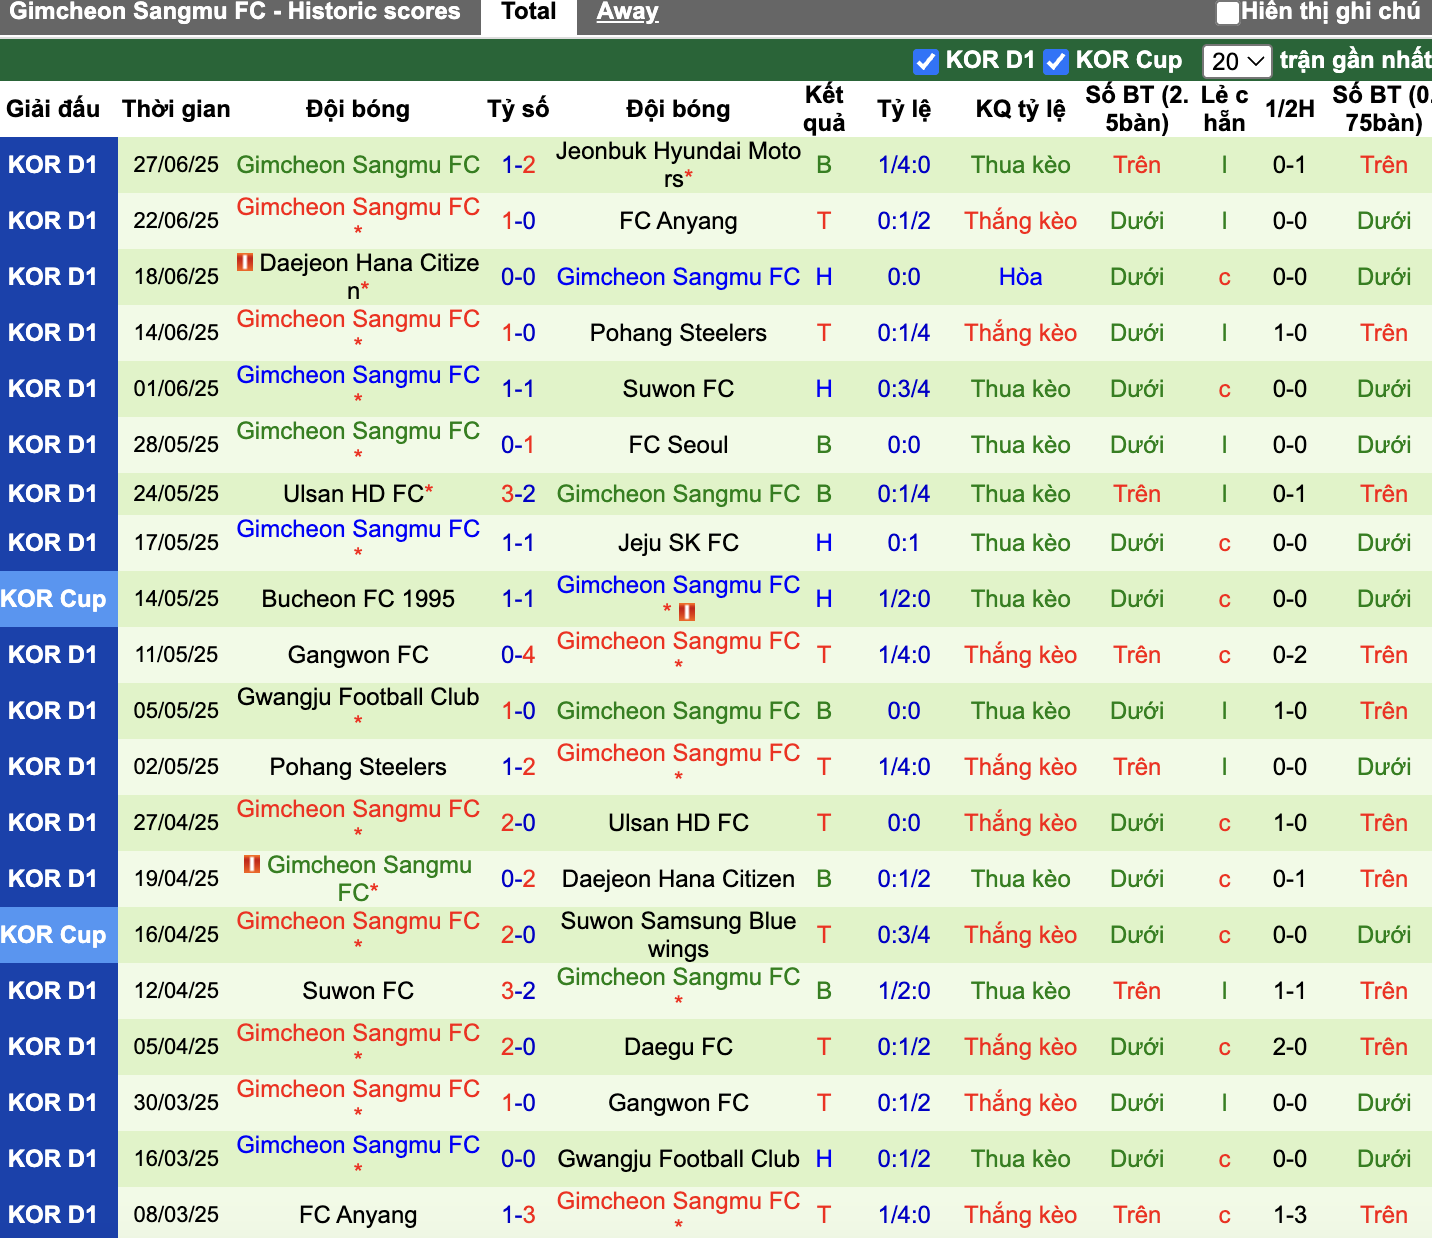Open Jeju SK FC team link
Screen dimensions: 1432x1238
click(x=678, y=543)
